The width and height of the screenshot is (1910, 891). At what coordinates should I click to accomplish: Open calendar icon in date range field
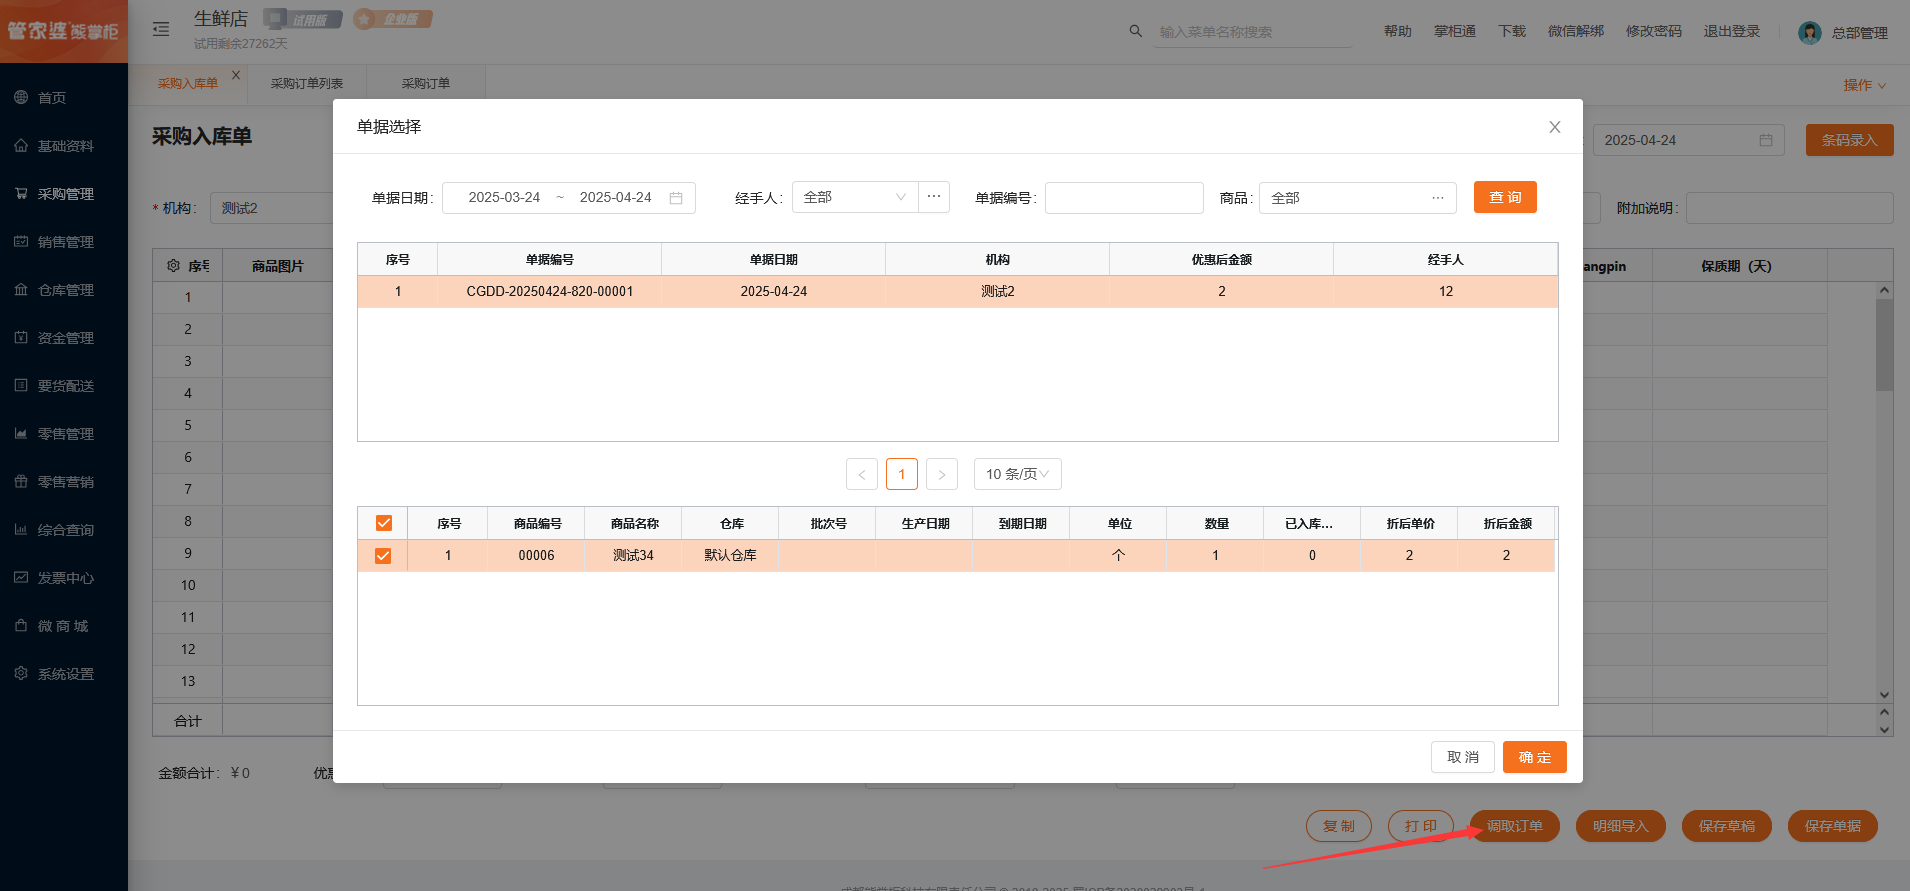tap(676, 198)
